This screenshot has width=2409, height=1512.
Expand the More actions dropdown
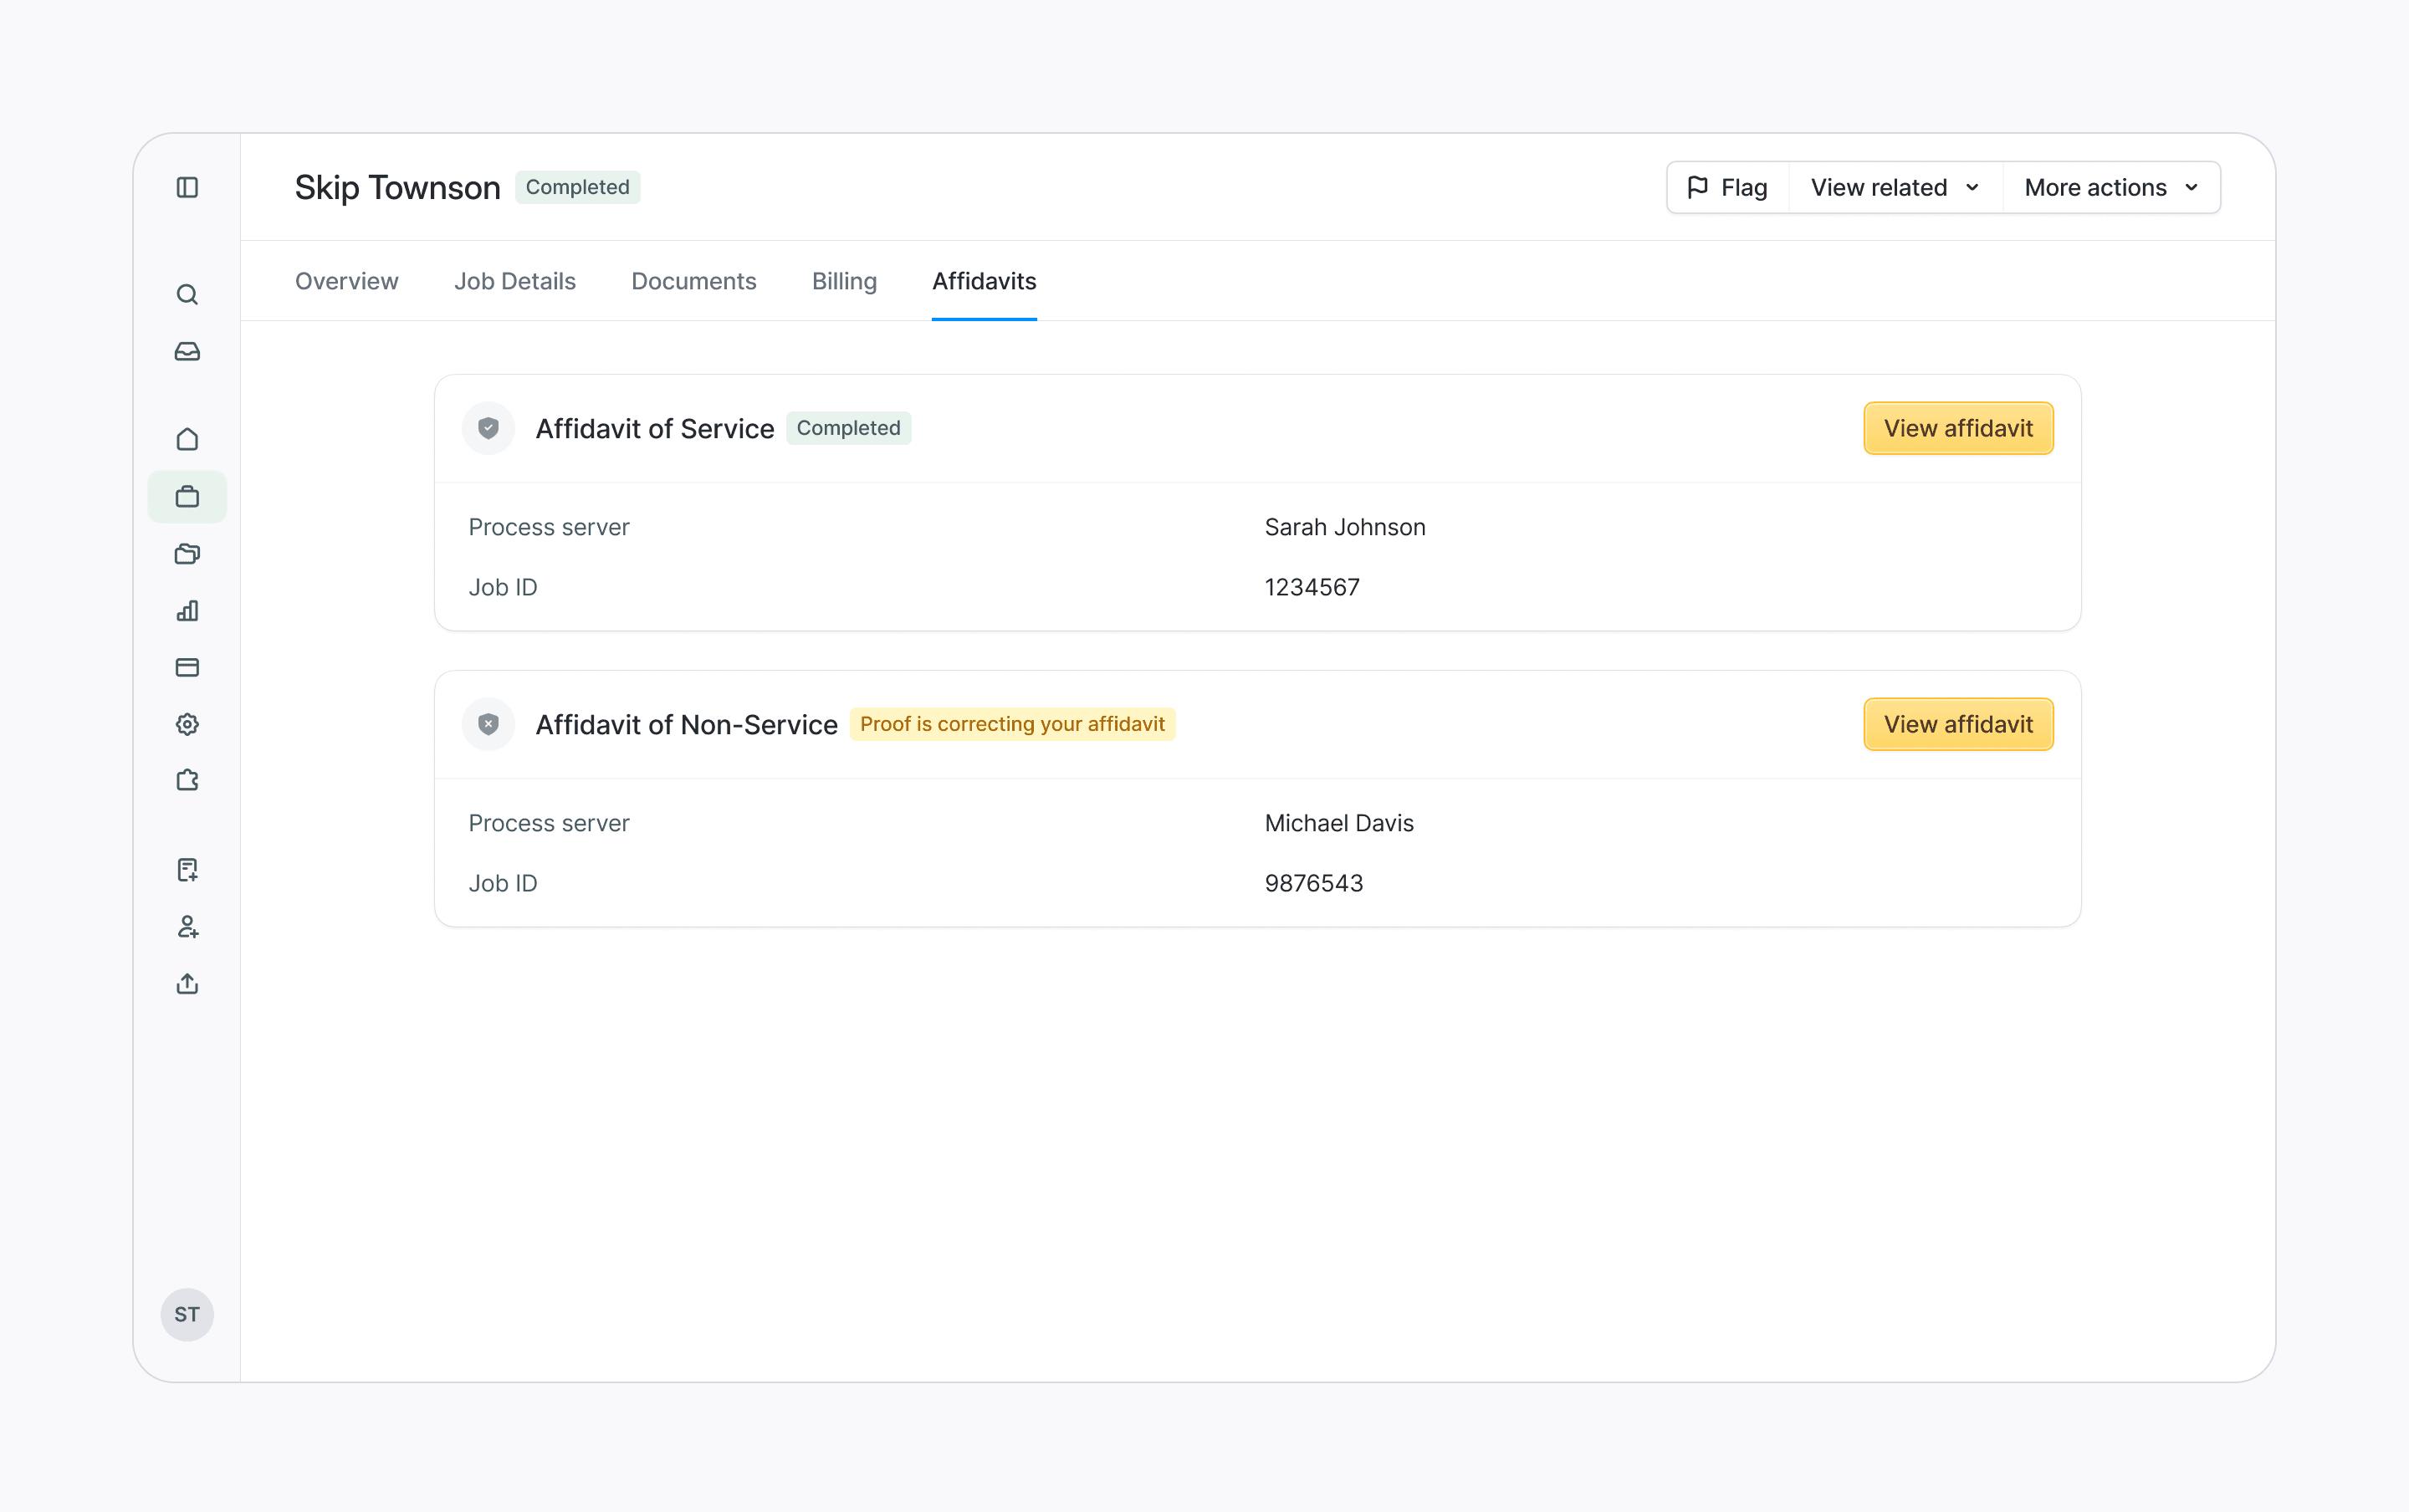point(2110,187)
